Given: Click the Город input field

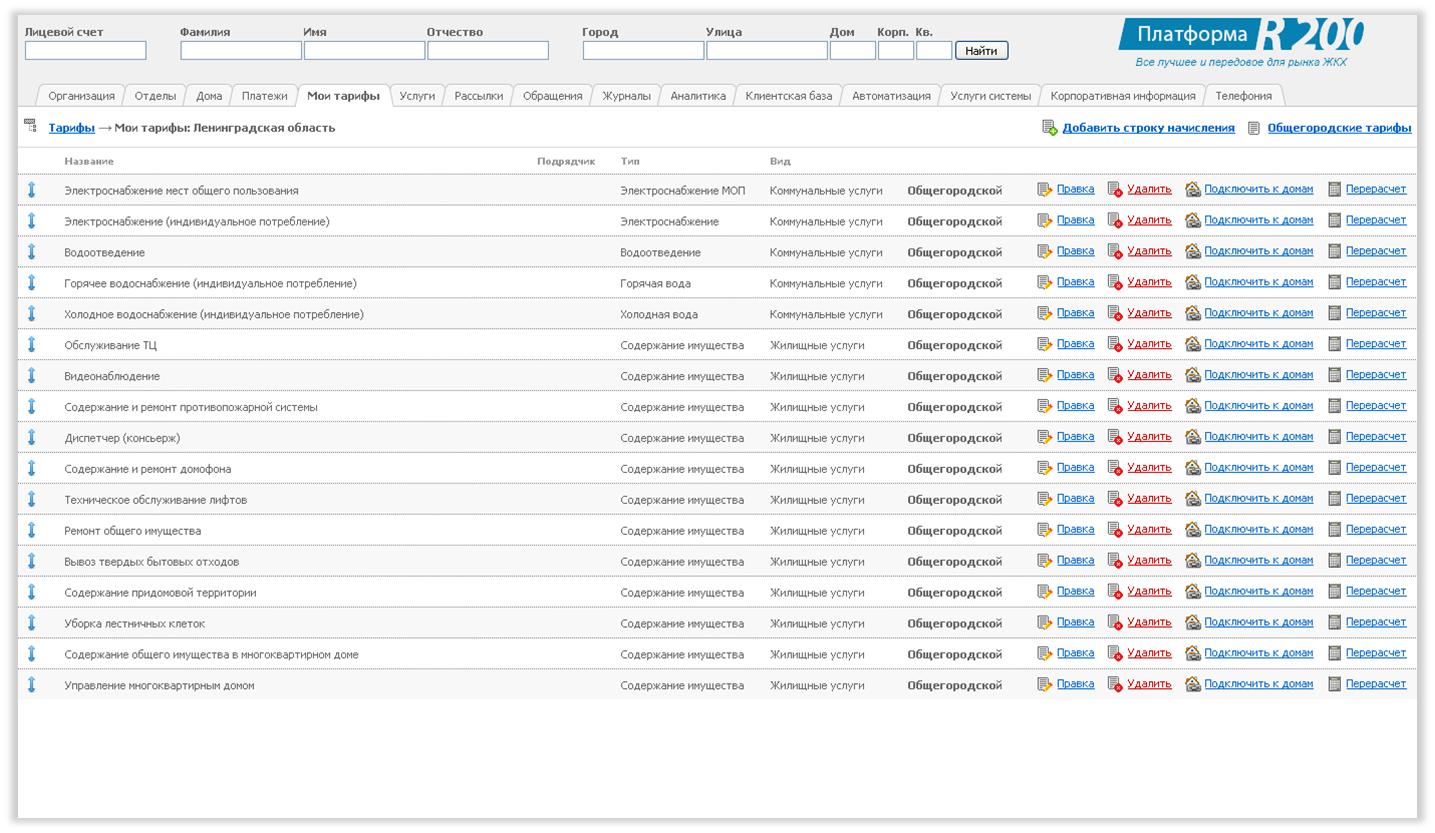Looking at the screenshot, I should 644,50.
